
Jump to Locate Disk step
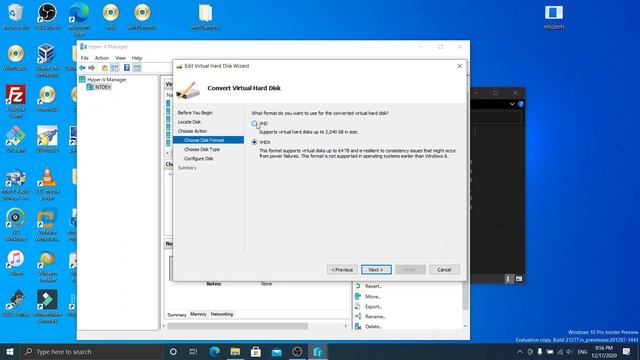pyautogui.click(x=189, y=122)
